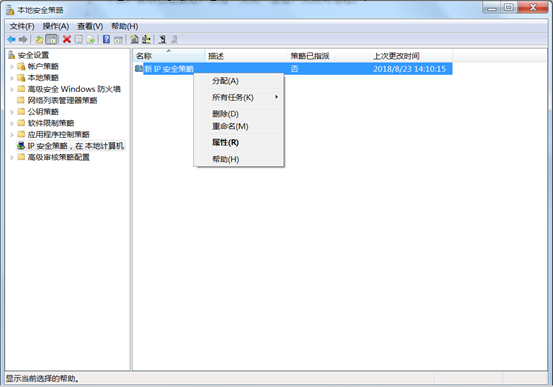This screenshot has height=387, width=553.
Task: Click the assign policy toolbar icon
Action: click(162, 40)
